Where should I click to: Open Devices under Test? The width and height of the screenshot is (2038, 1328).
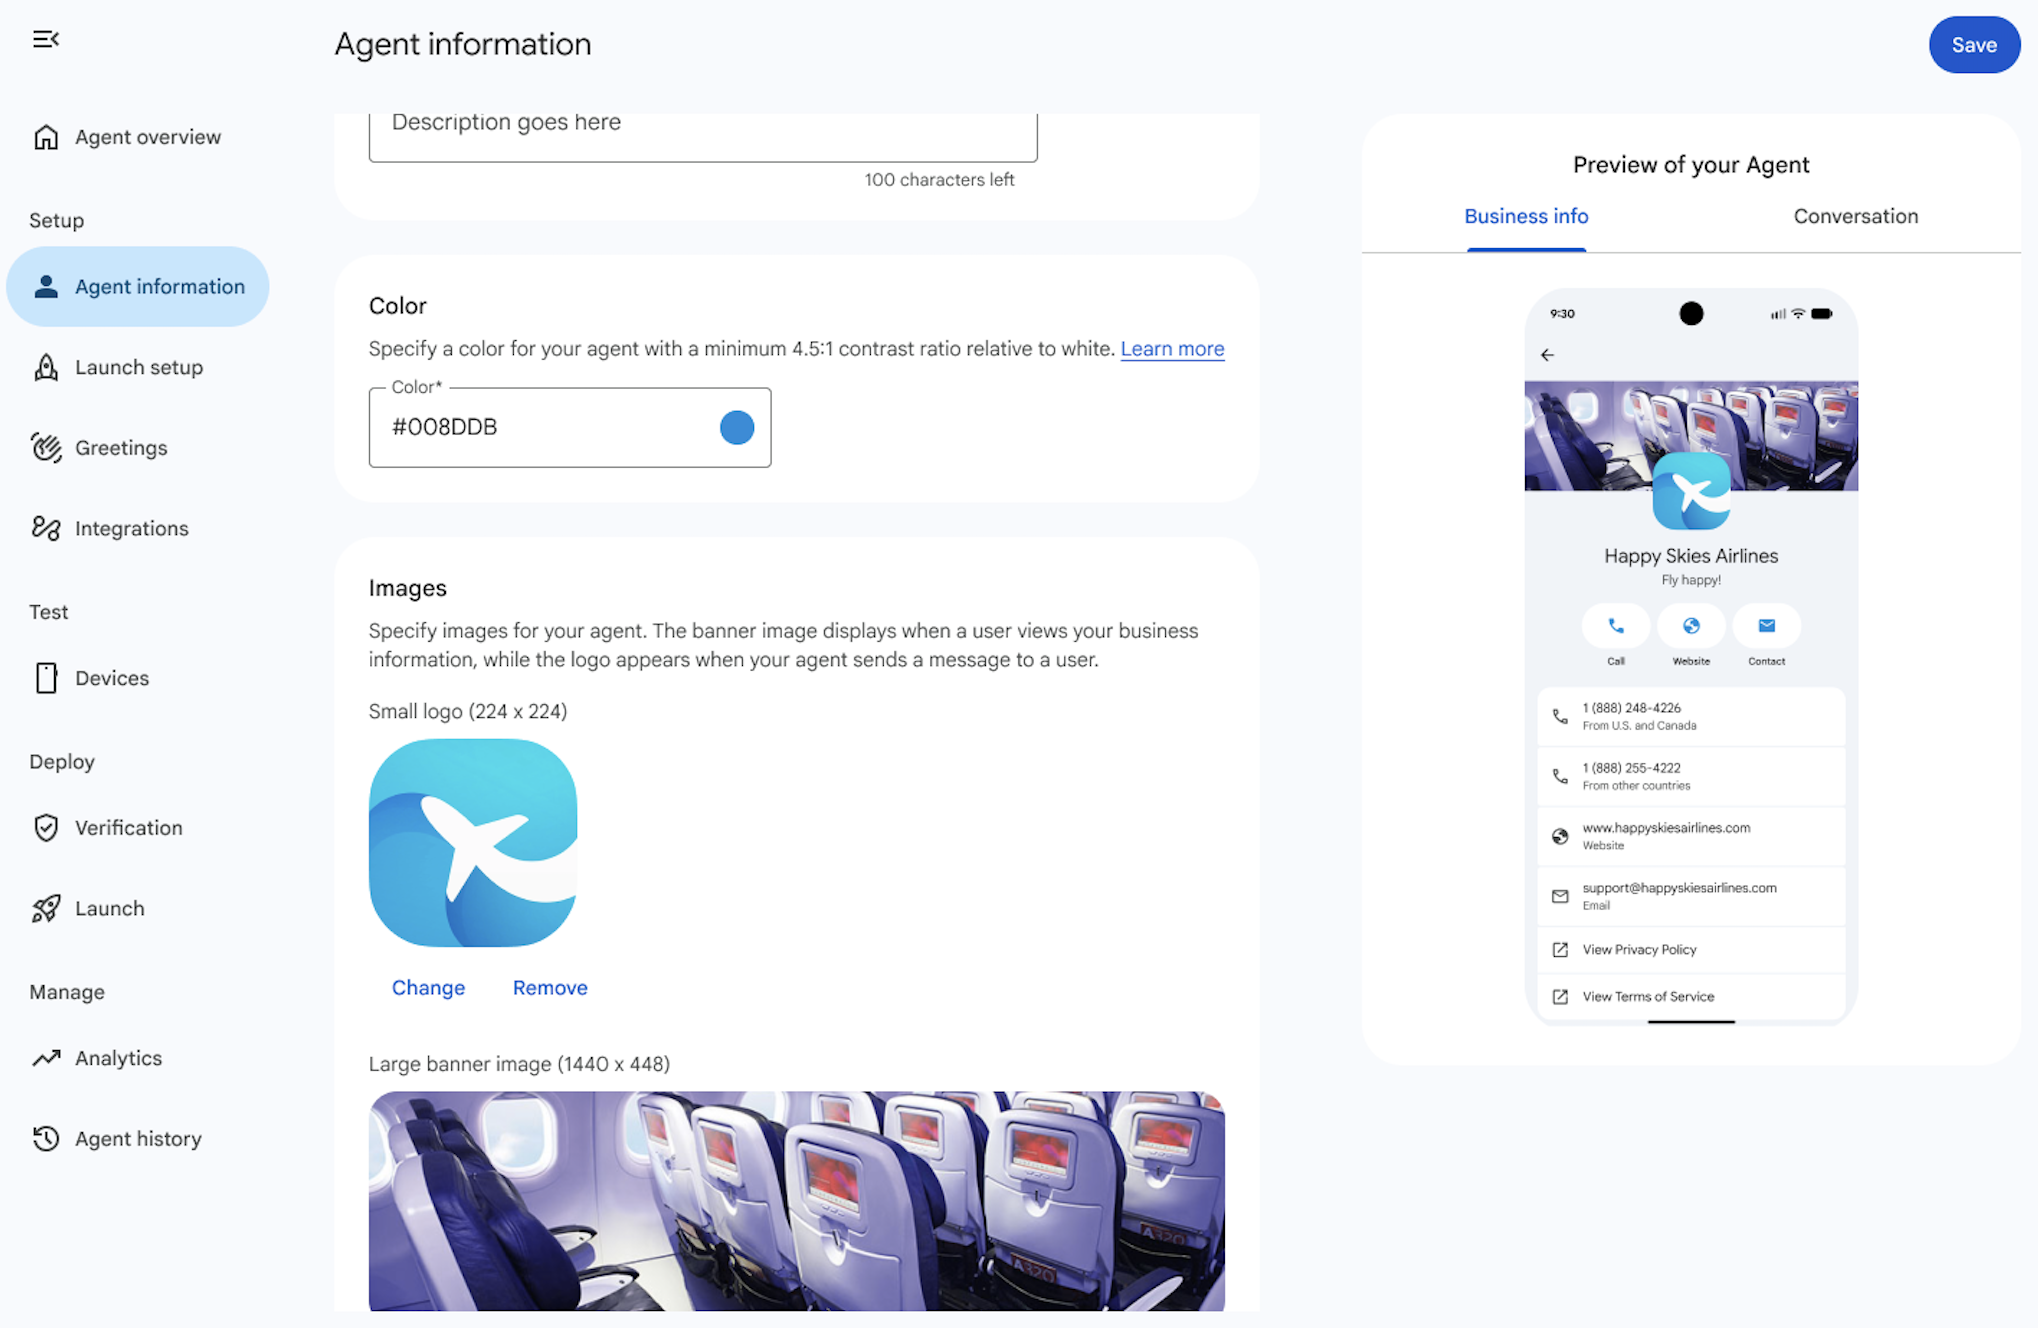111,678
